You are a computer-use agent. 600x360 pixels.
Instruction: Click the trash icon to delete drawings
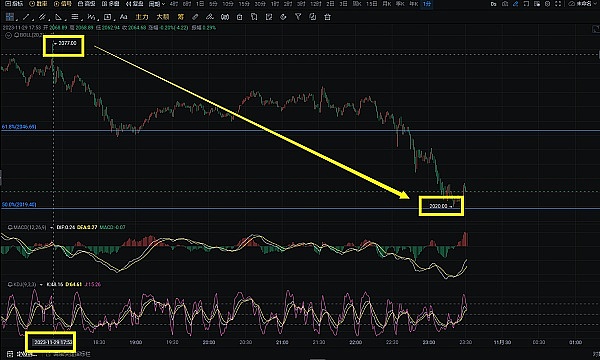coord(328,17)
